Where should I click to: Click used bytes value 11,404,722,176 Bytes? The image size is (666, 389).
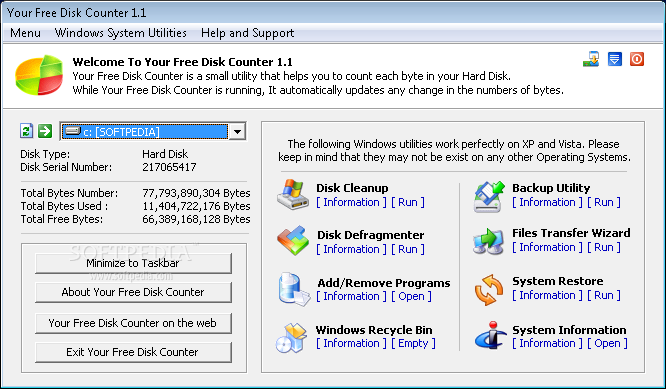click(x=196, y=206)
